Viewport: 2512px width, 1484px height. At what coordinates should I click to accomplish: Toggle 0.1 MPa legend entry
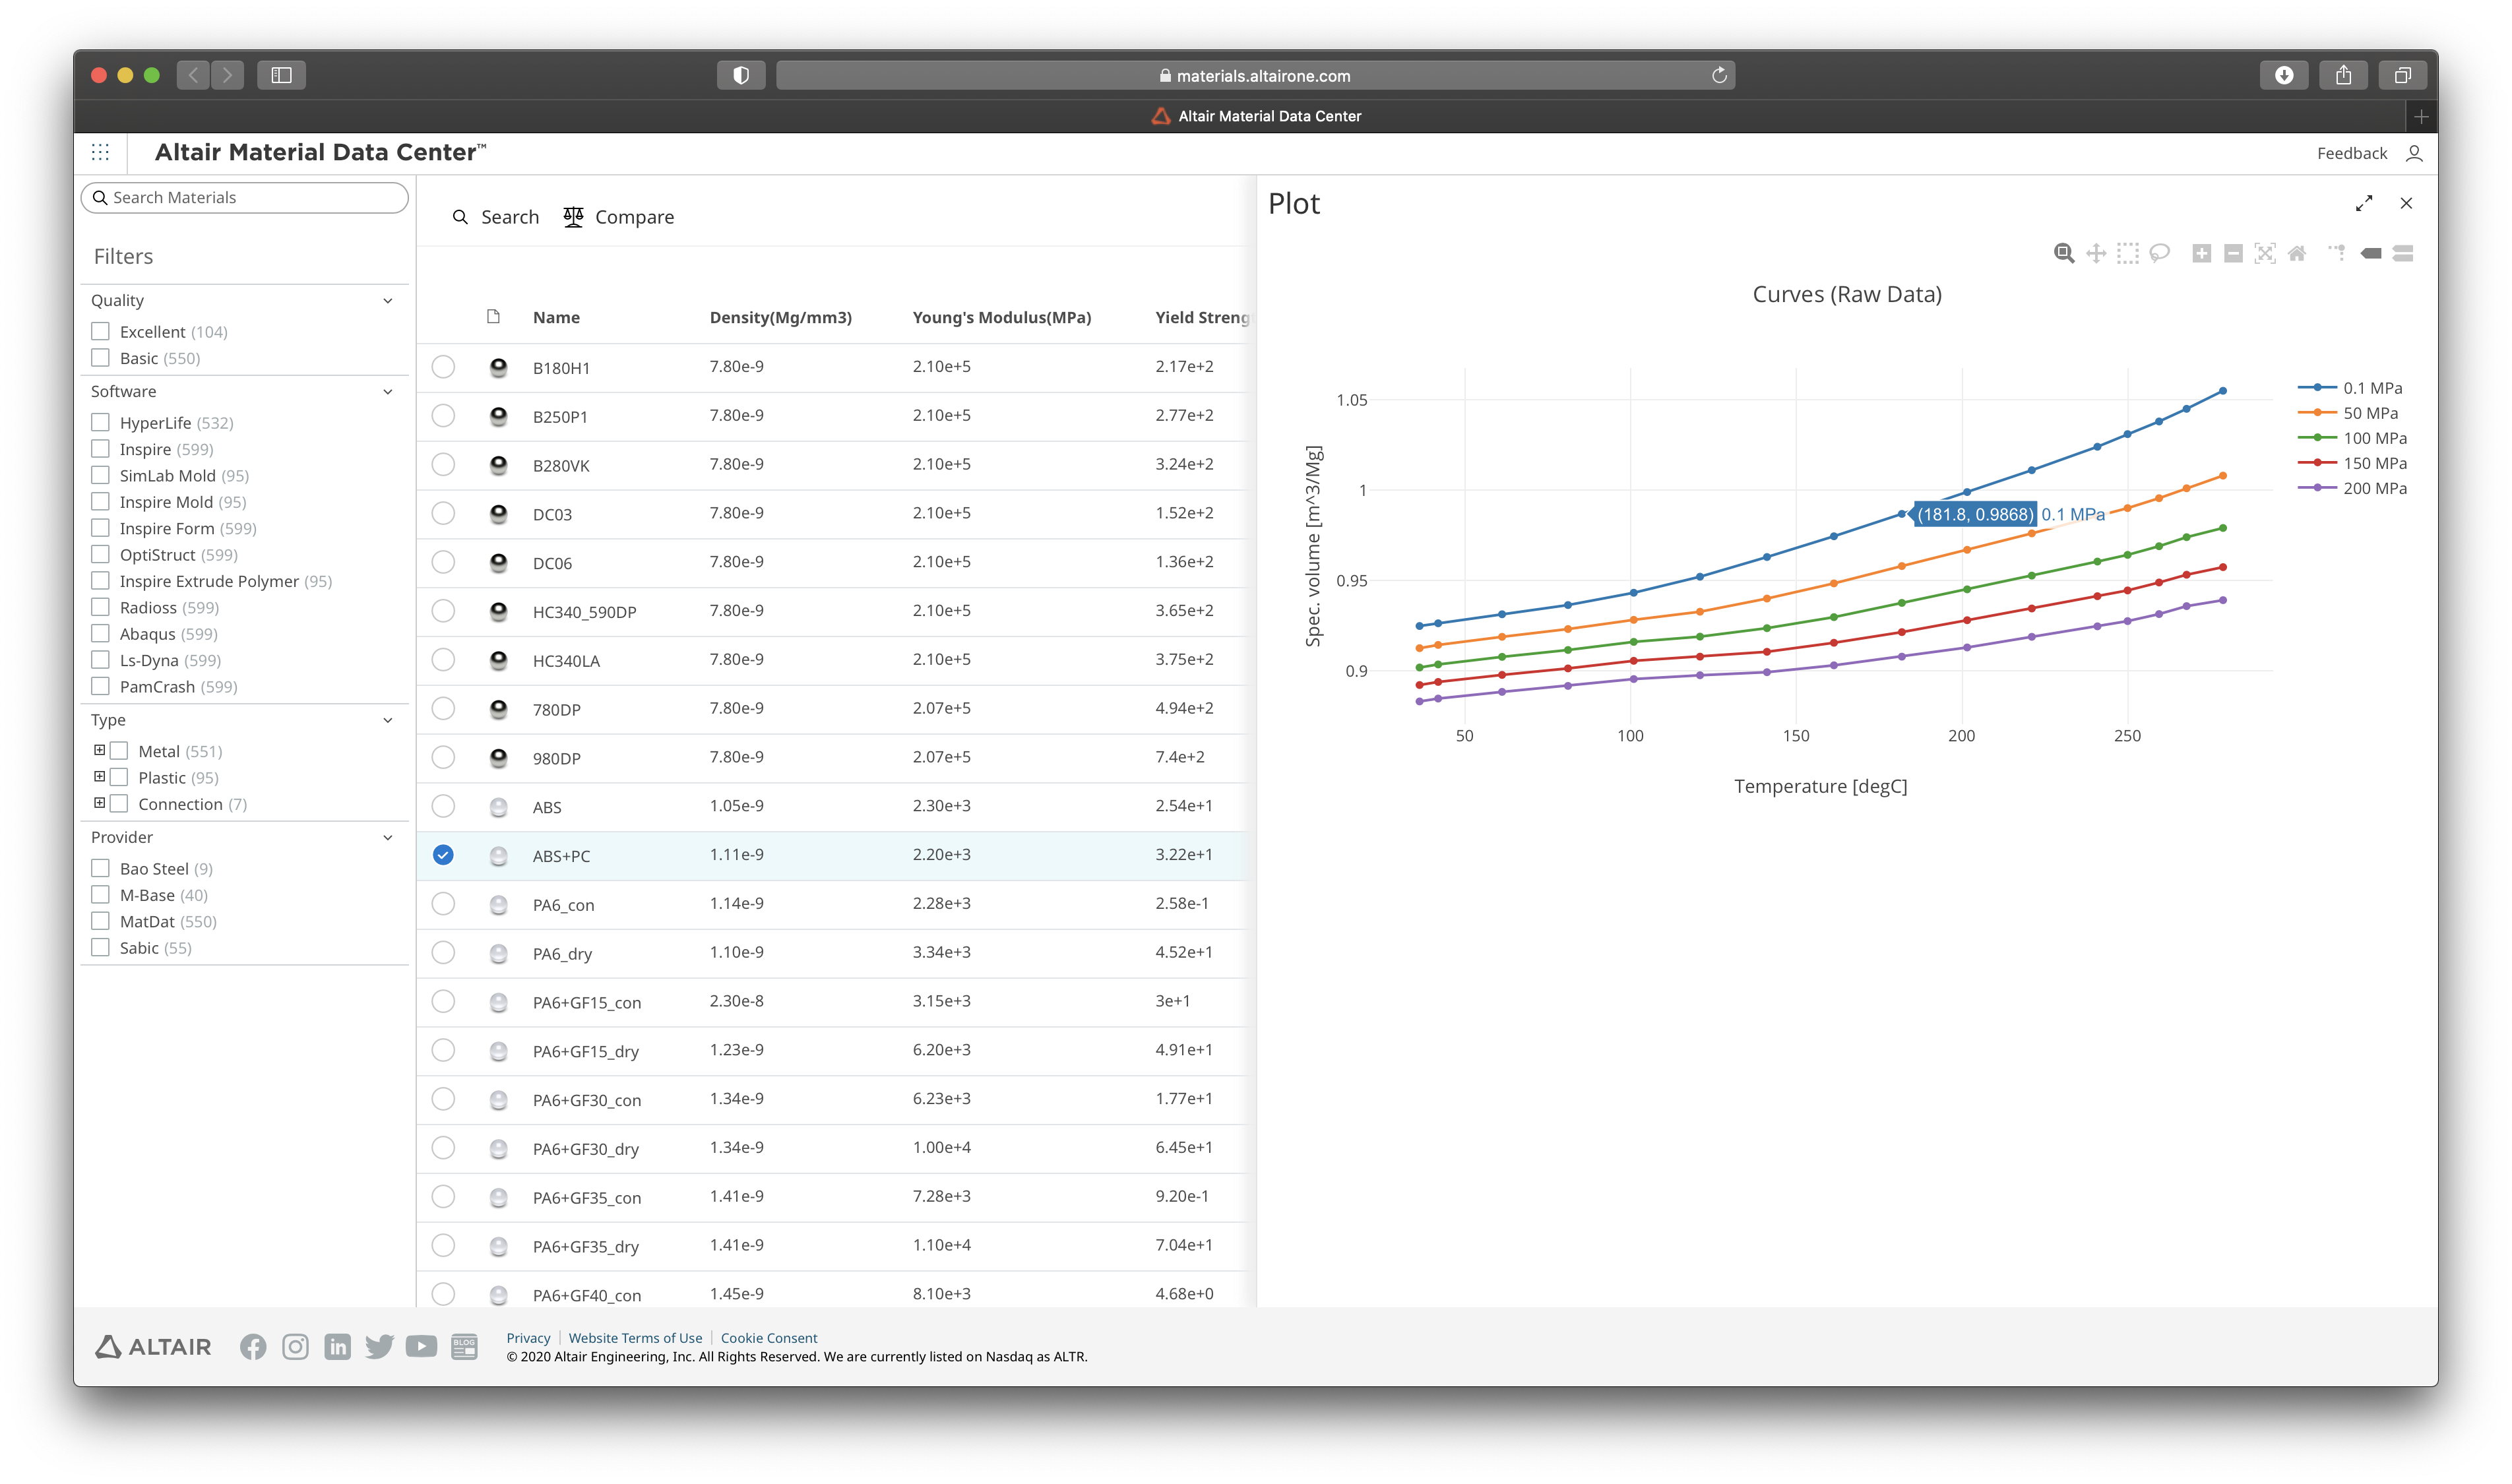tap(2350, 388)
